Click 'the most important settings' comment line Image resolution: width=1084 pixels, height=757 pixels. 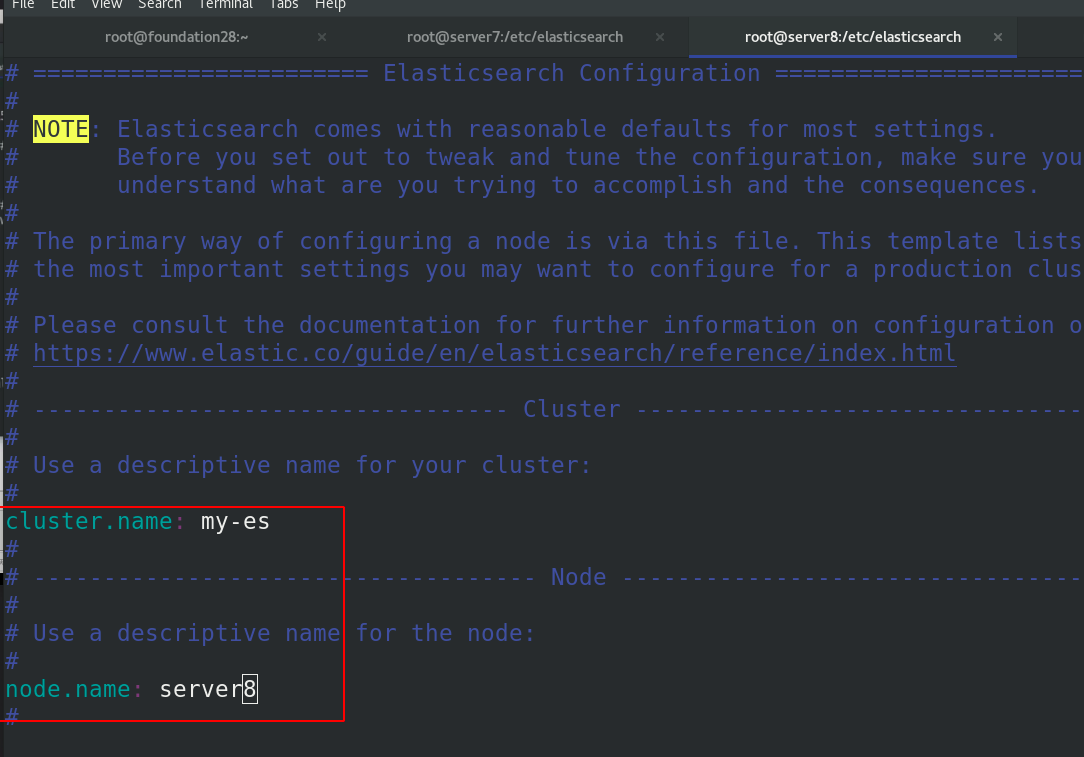(x=558, y=270)
